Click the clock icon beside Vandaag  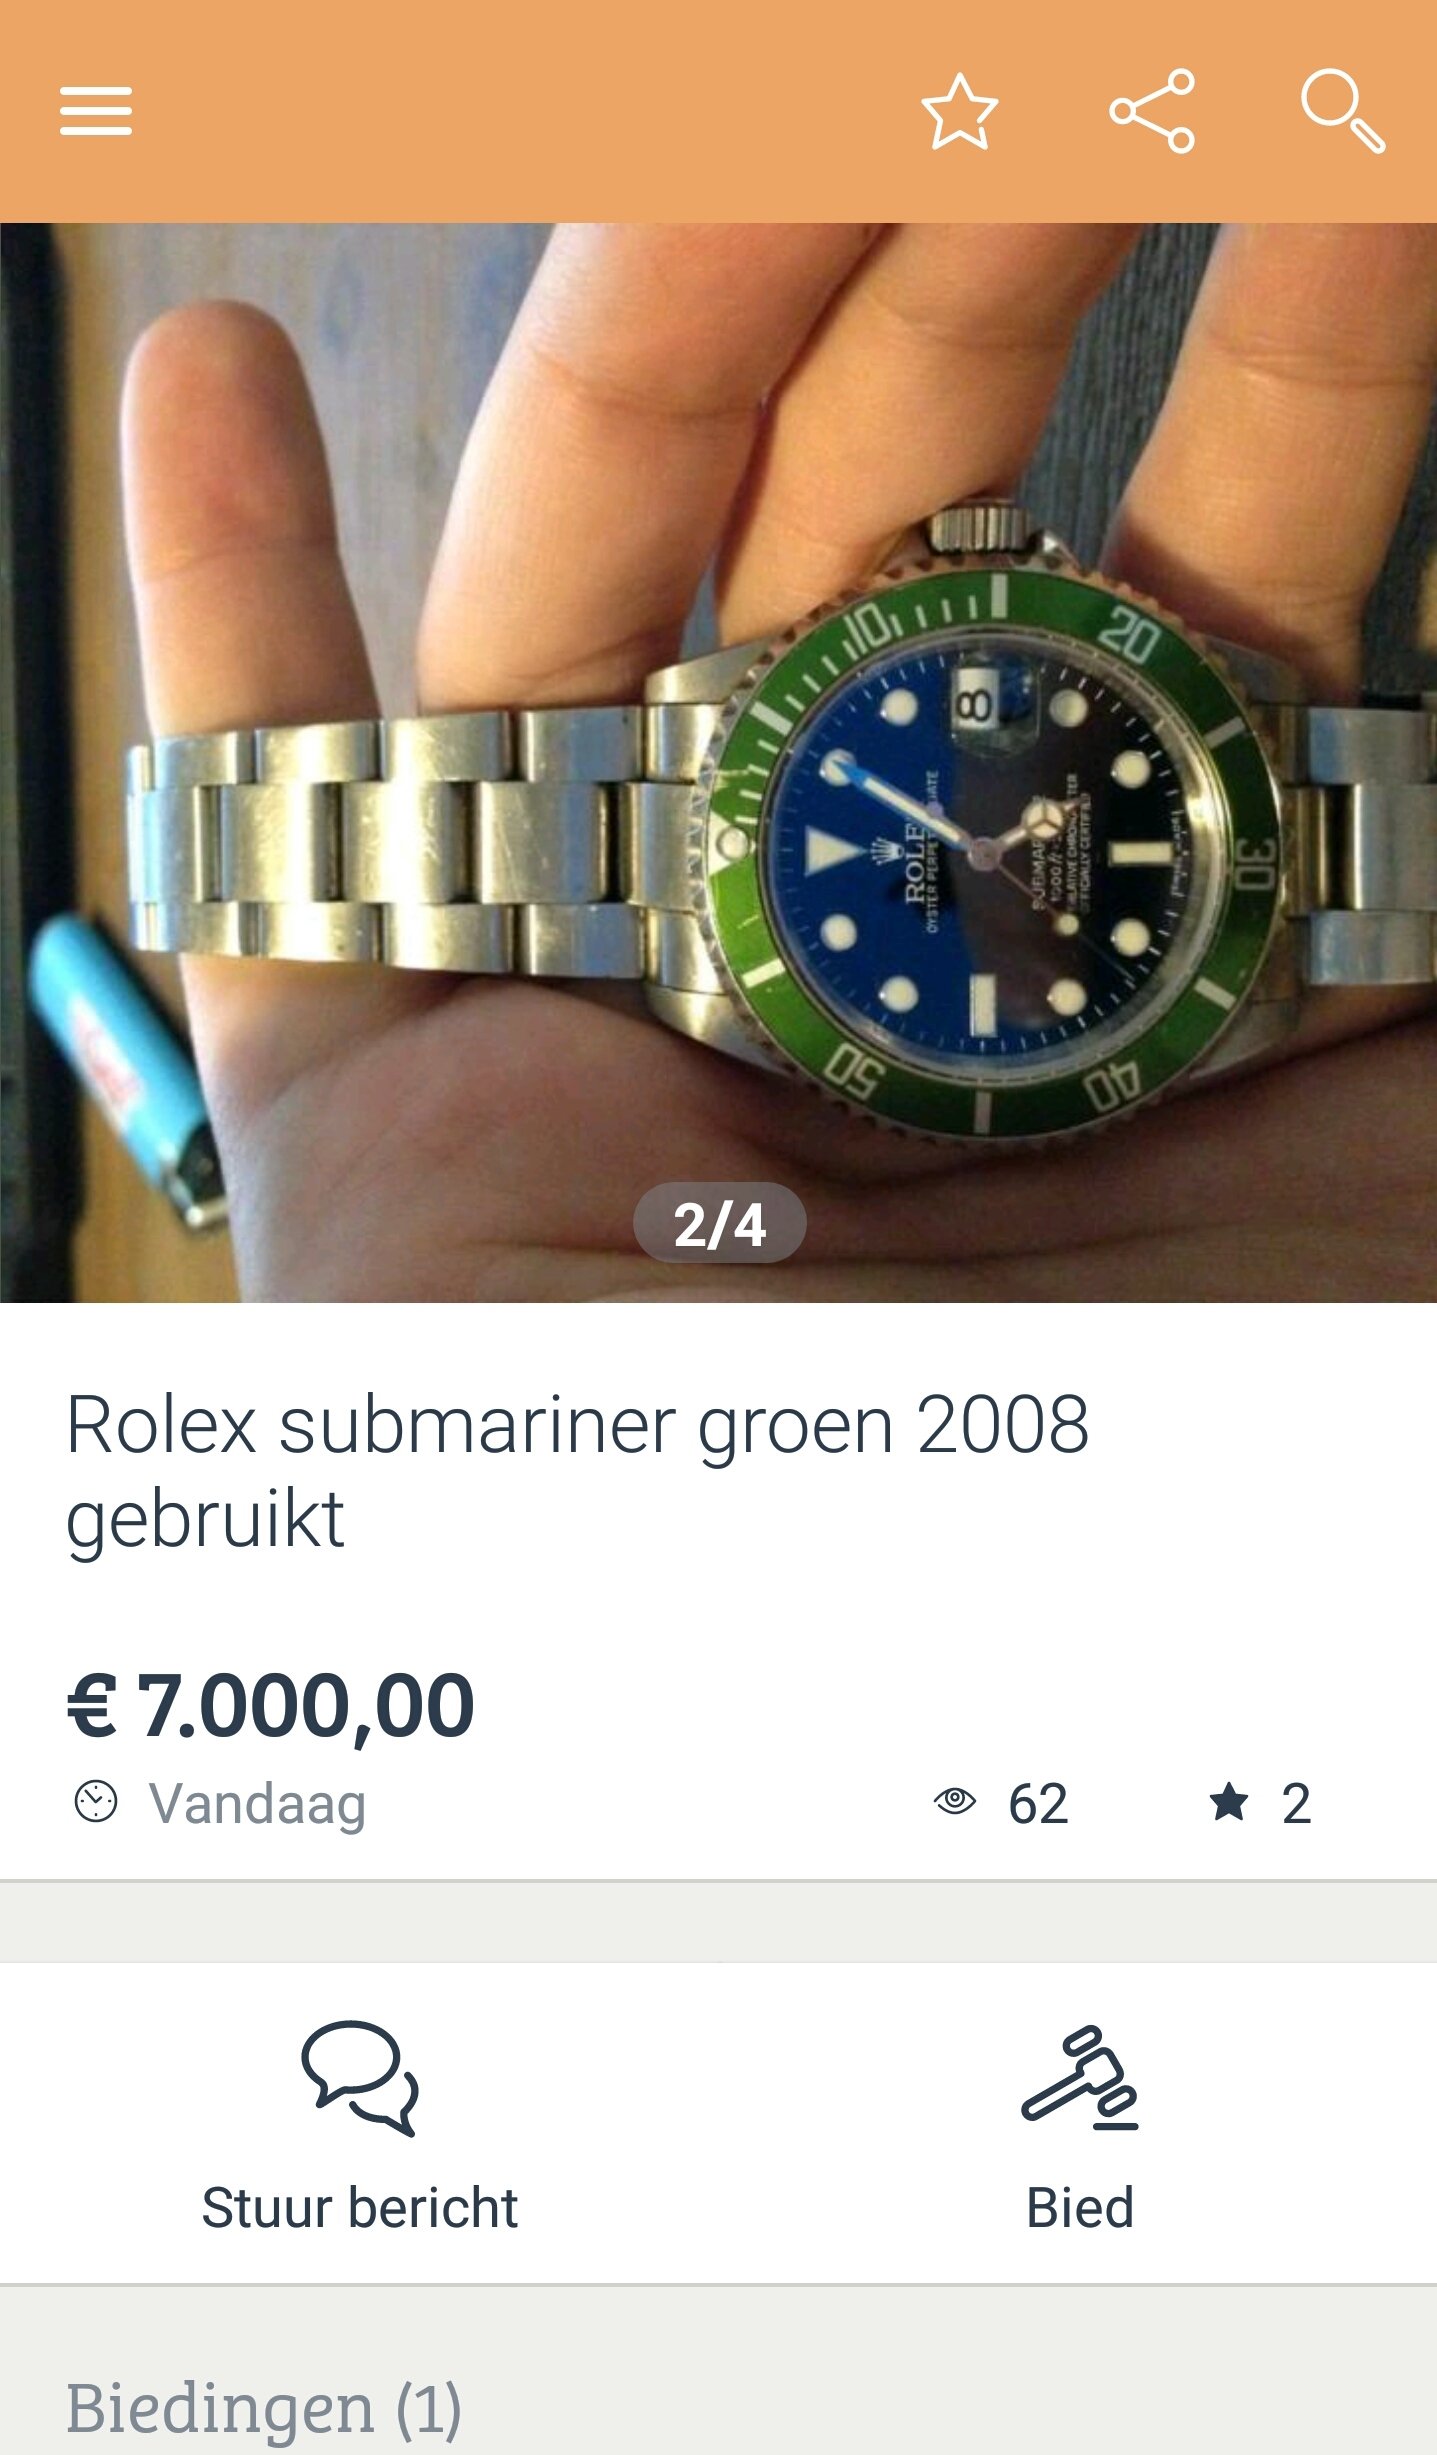click(96, 1802)
